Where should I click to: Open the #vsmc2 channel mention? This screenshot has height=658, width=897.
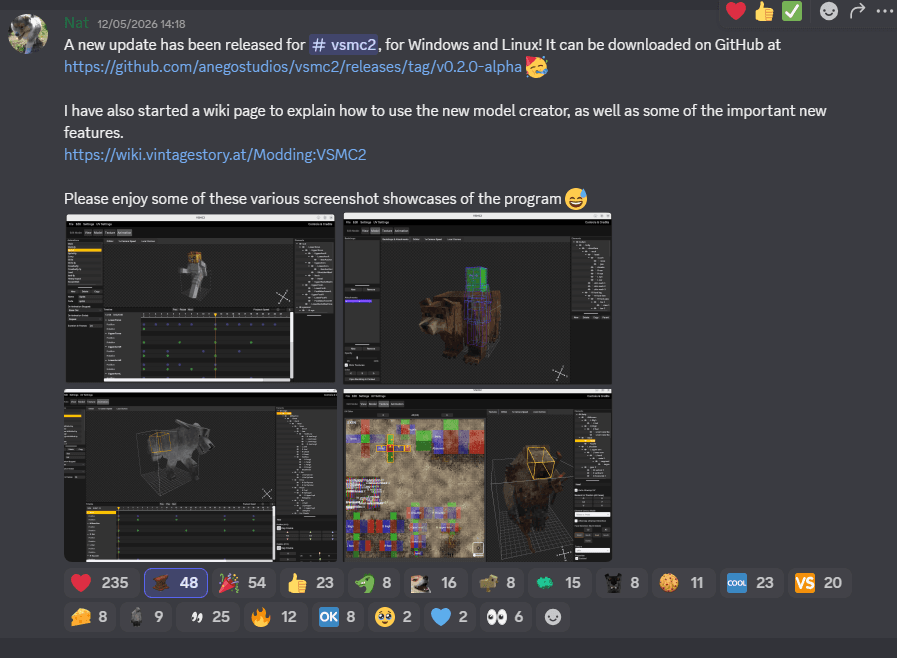[x=344, y=45]
